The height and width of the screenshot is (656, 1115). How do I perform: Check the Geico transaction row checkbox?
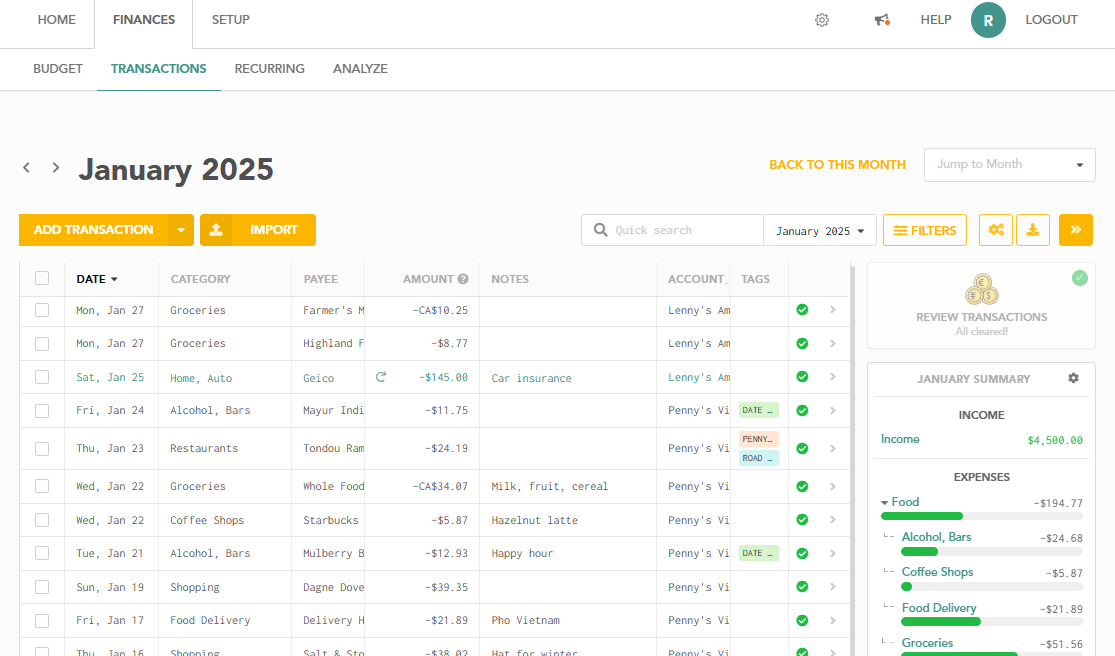pyautogui.click(x=42, y=377)
